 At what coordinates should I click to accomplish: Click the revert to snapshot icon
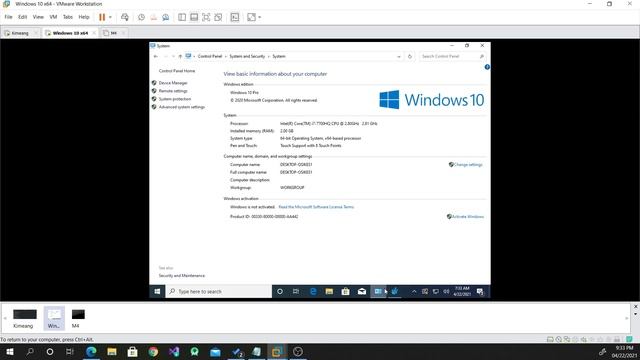point(153,17)
